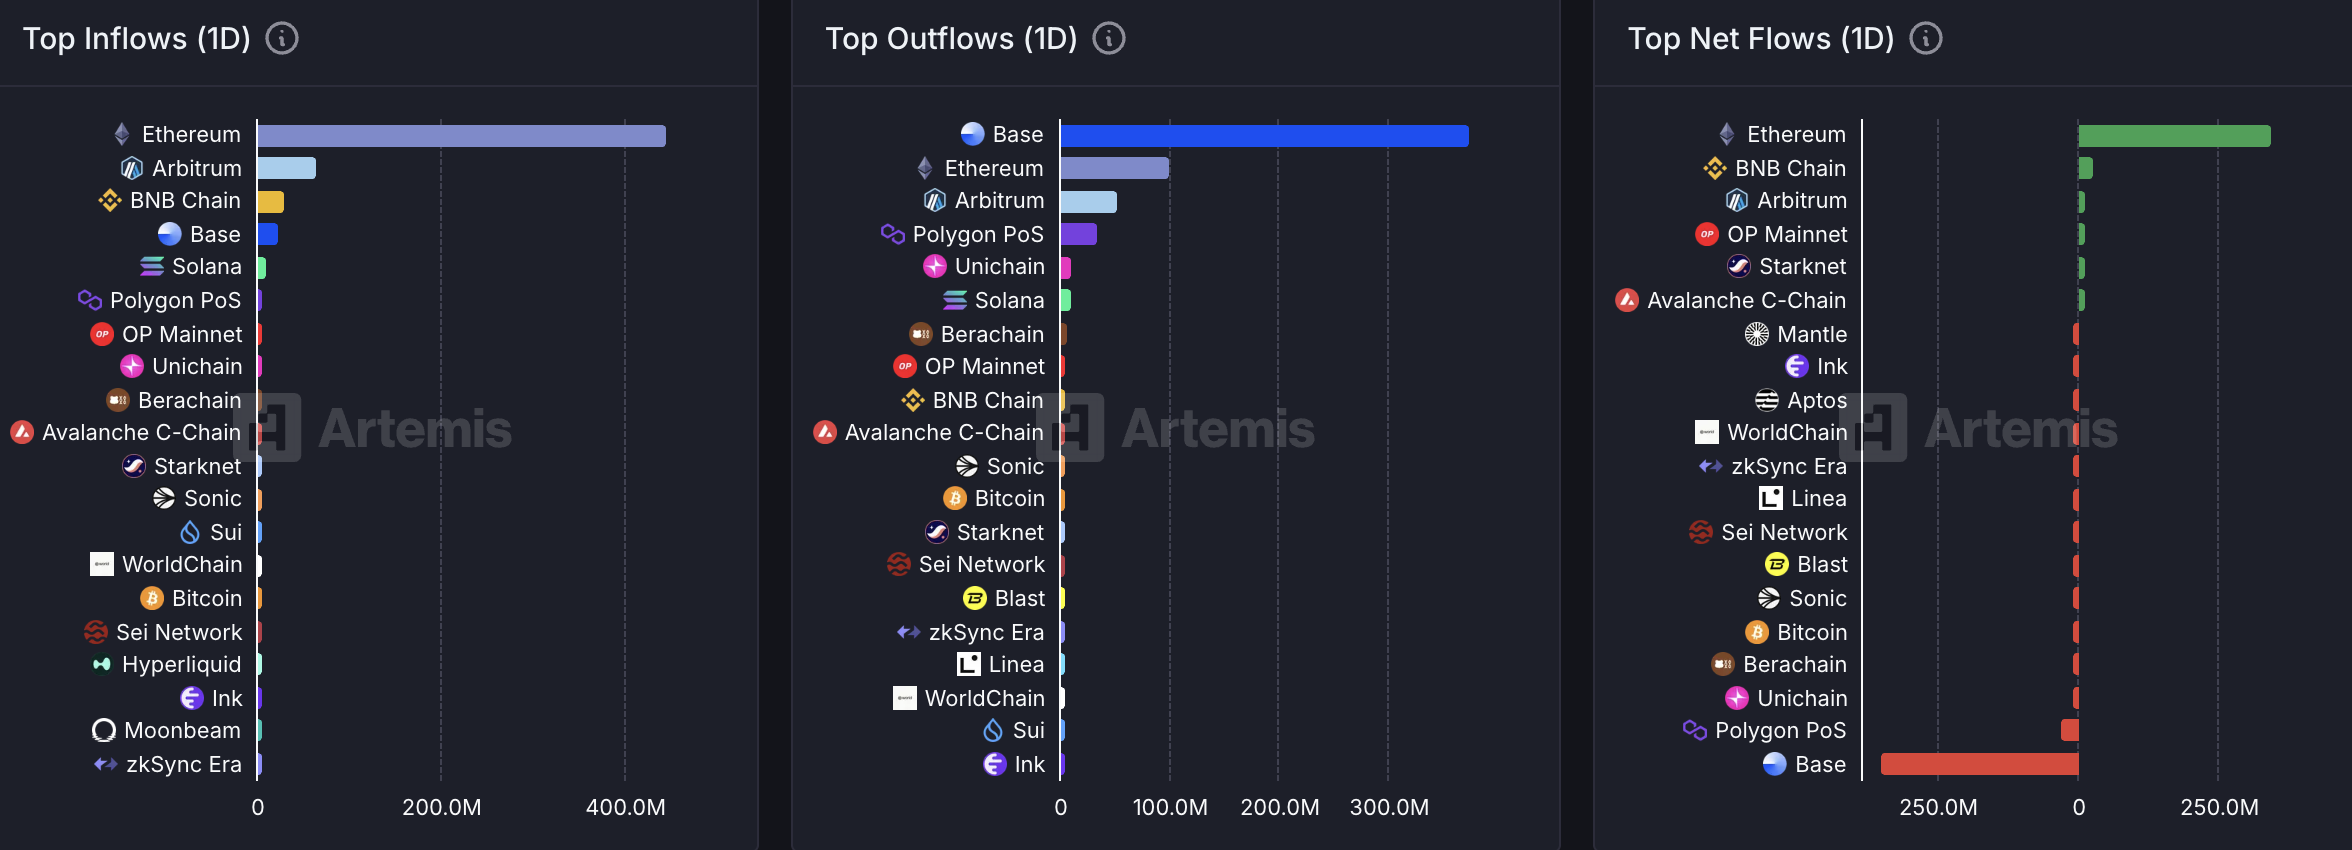Click the OP Mainnet logo in the Top Inflows chart
The width and height of the screenshot is (2352, 850).
tap(102, 334)
